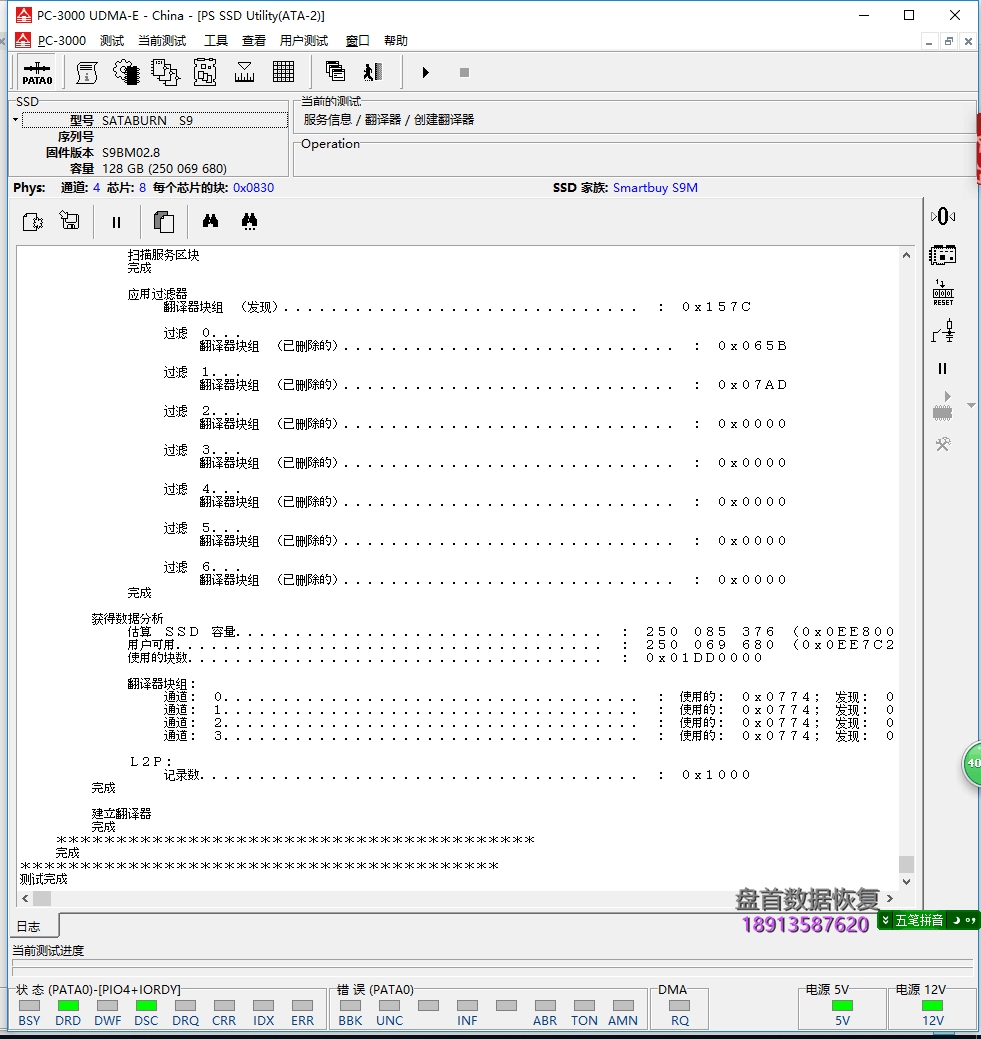Image resolution: width=981 pixels, height=1039 pixels.
Task: Open the 用户测试 menu
Action: [304, 40]
